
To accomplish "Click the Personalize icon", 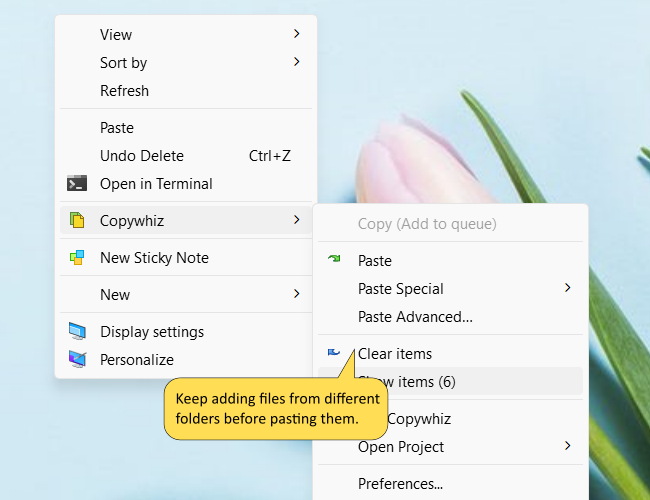I will [x=77, y=360].
